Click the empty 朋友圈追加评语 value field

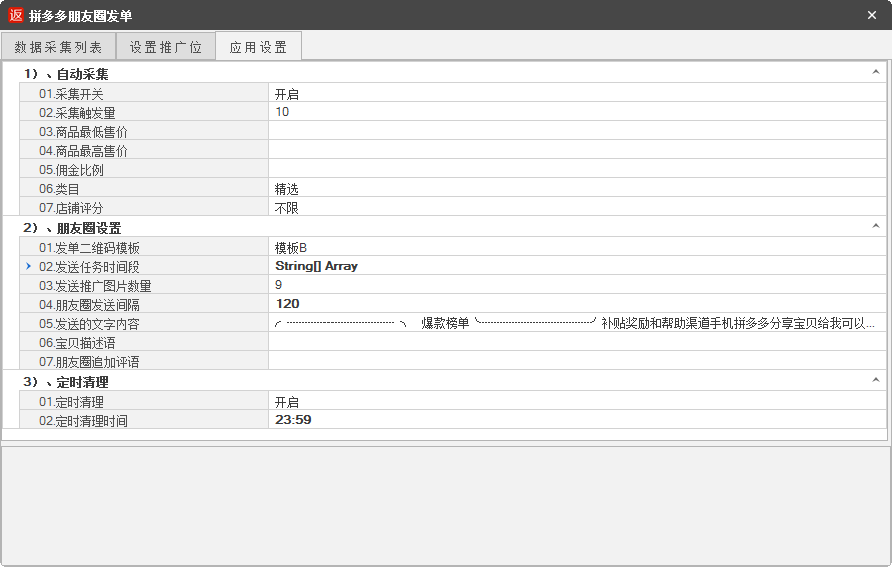click(x=577, y=361)
